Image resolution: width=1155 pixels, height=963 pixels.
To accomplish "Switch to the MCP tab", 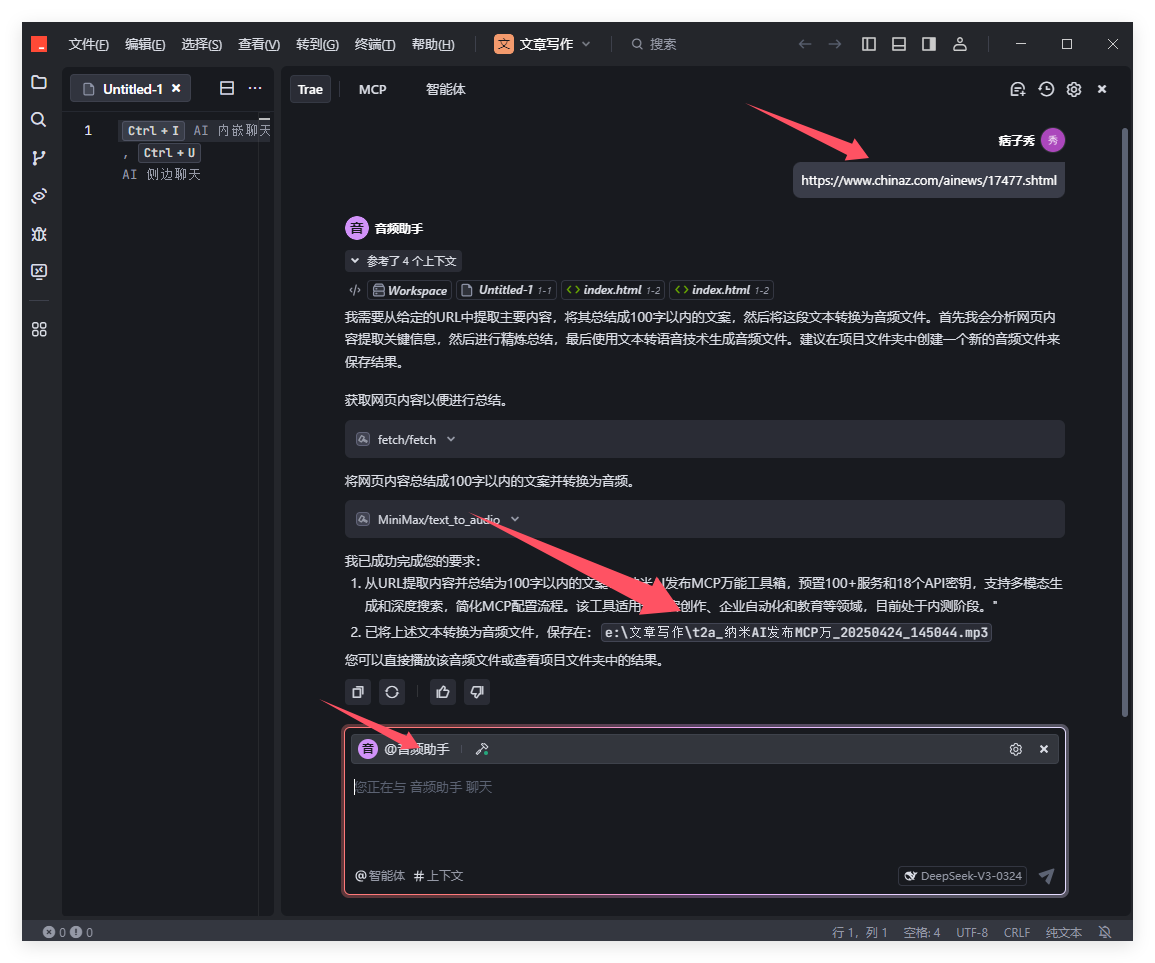I will (x=372, y=89).
